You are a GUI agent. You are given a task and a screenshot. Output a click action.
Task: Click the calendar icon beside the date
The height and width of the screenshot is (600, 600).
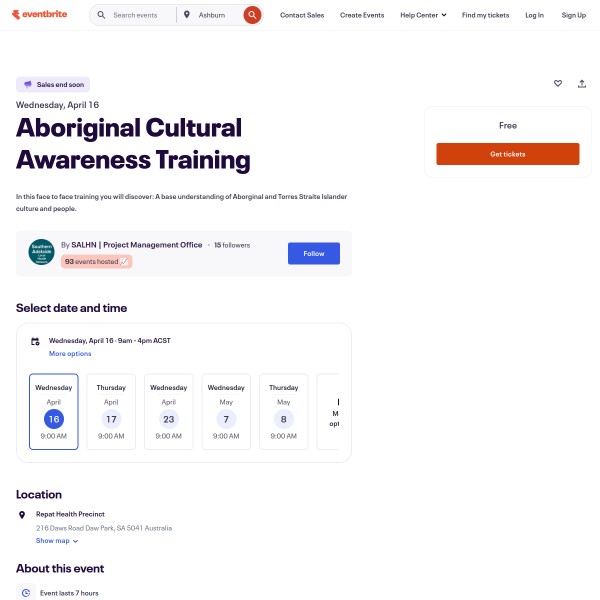click(x=35, y=341)
